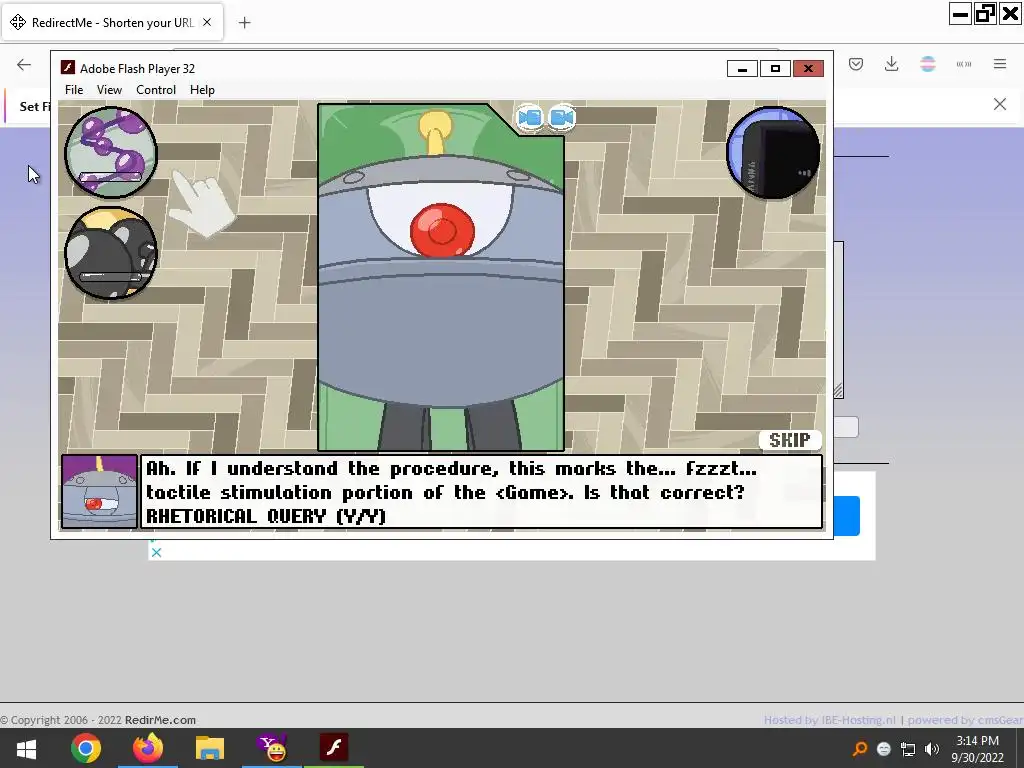This screenshot has width=1024, height=768.
Task: Click the robot portrait beside the dialogue
Action: coord(99,492)
